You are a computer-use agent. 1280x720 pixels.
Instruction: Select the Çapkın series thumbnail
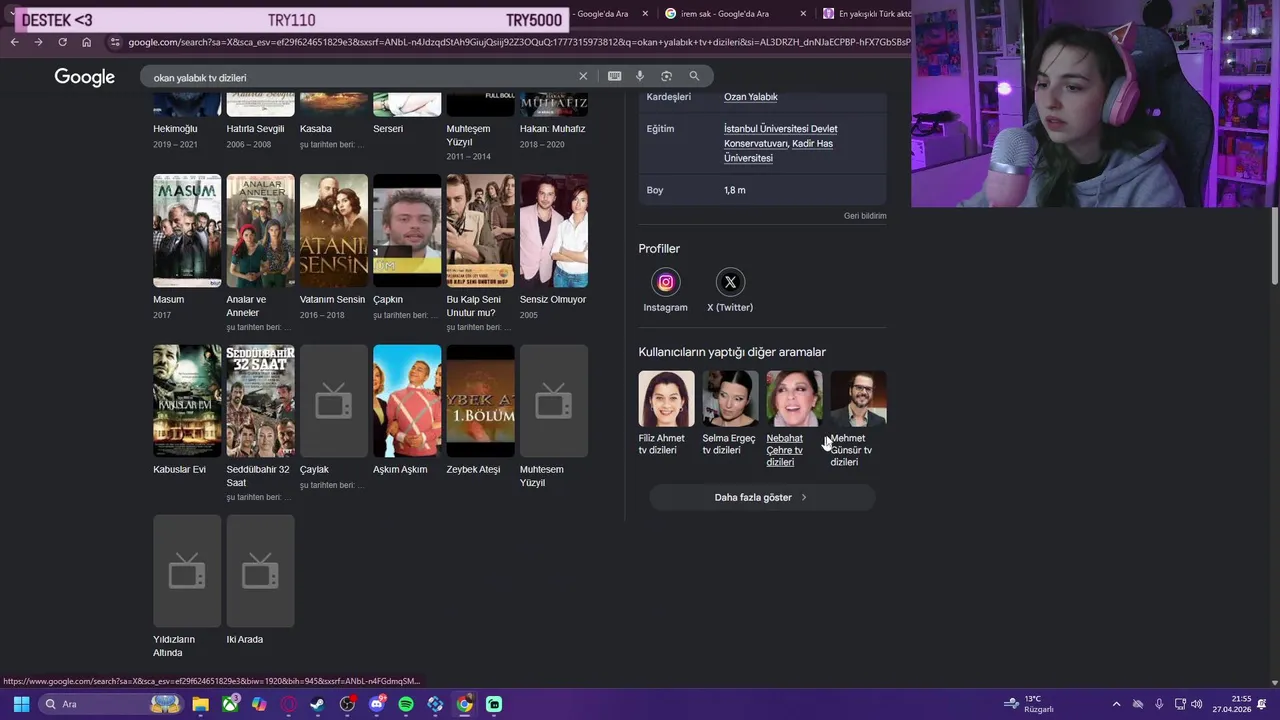coord(407,231)
